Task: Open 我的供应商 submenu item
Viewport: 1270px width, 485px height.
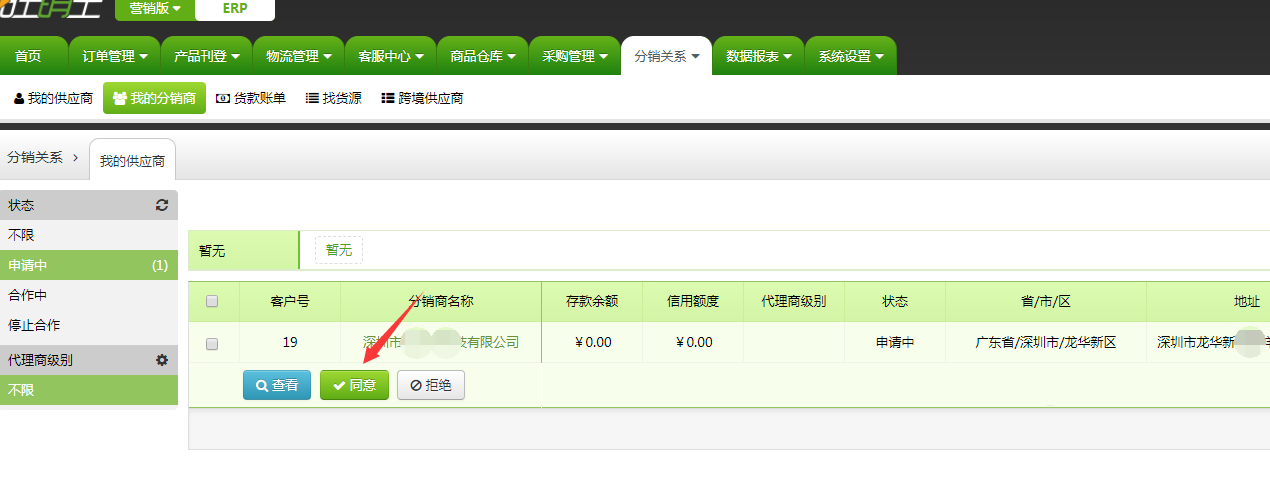Action: (53, 99)
